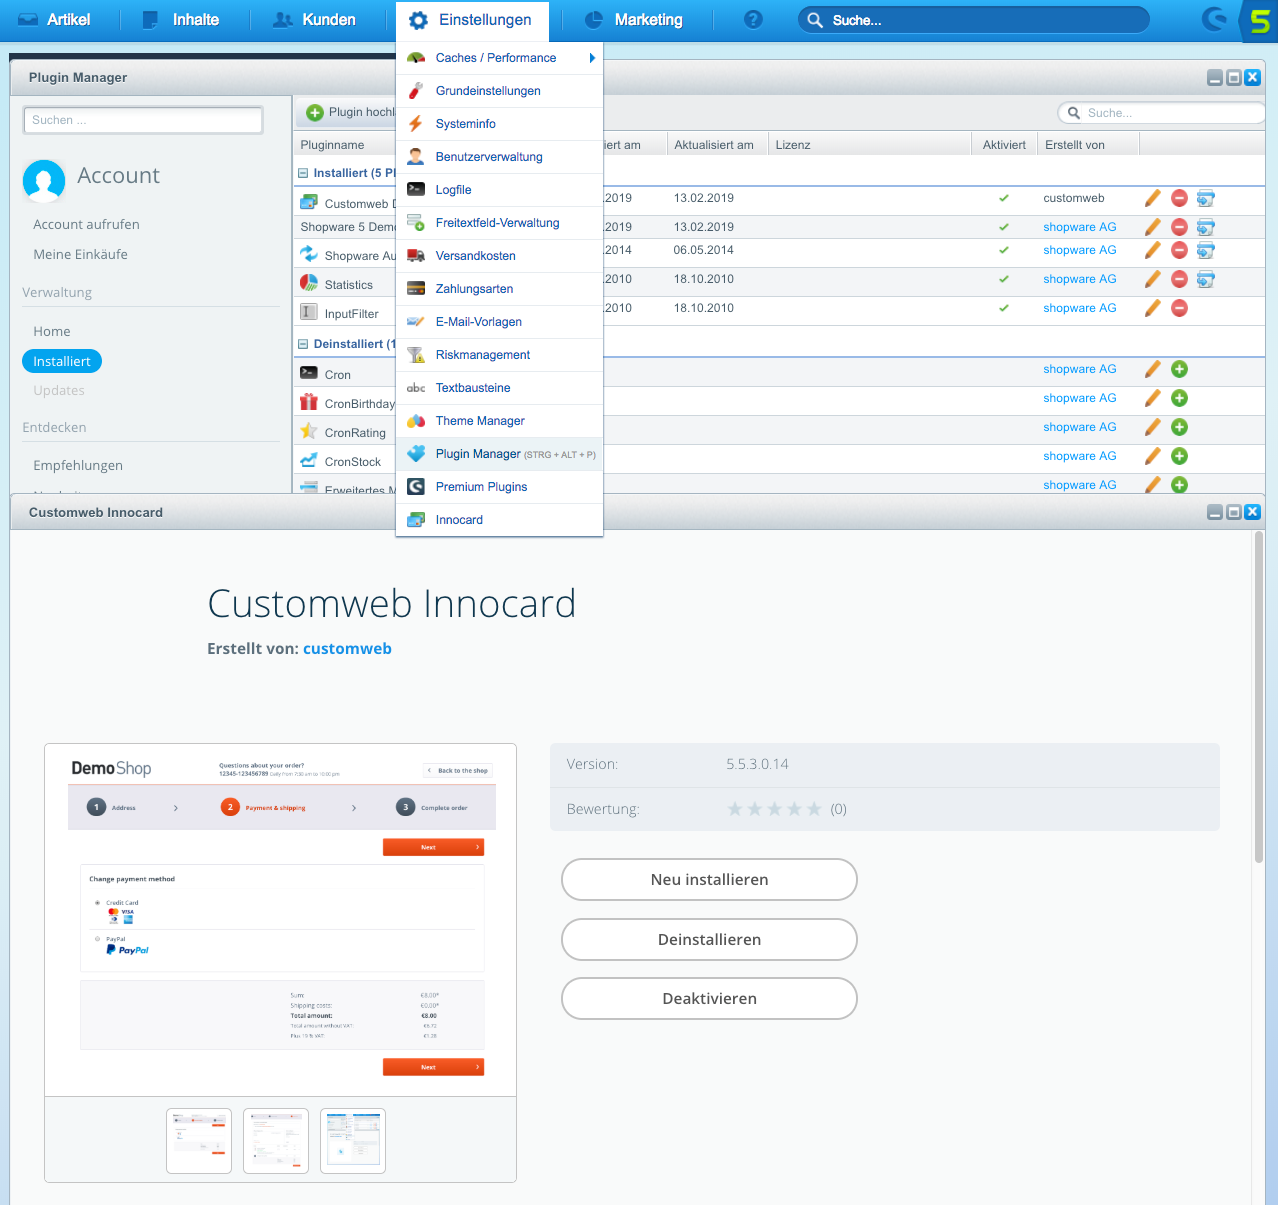Screen dimensions: 1278x1205
Task: Click the Shopware 5 logo icon
Action: click(1259, 21)
